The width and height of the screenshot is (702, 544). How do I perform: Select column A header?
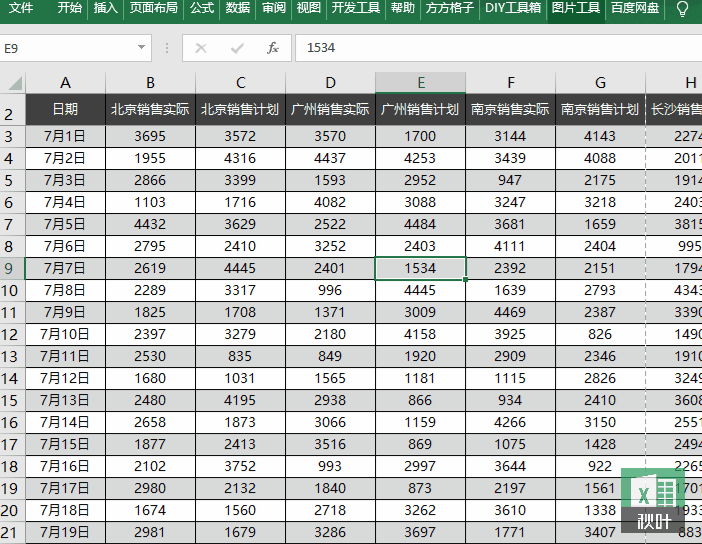[x=65, y=83]
